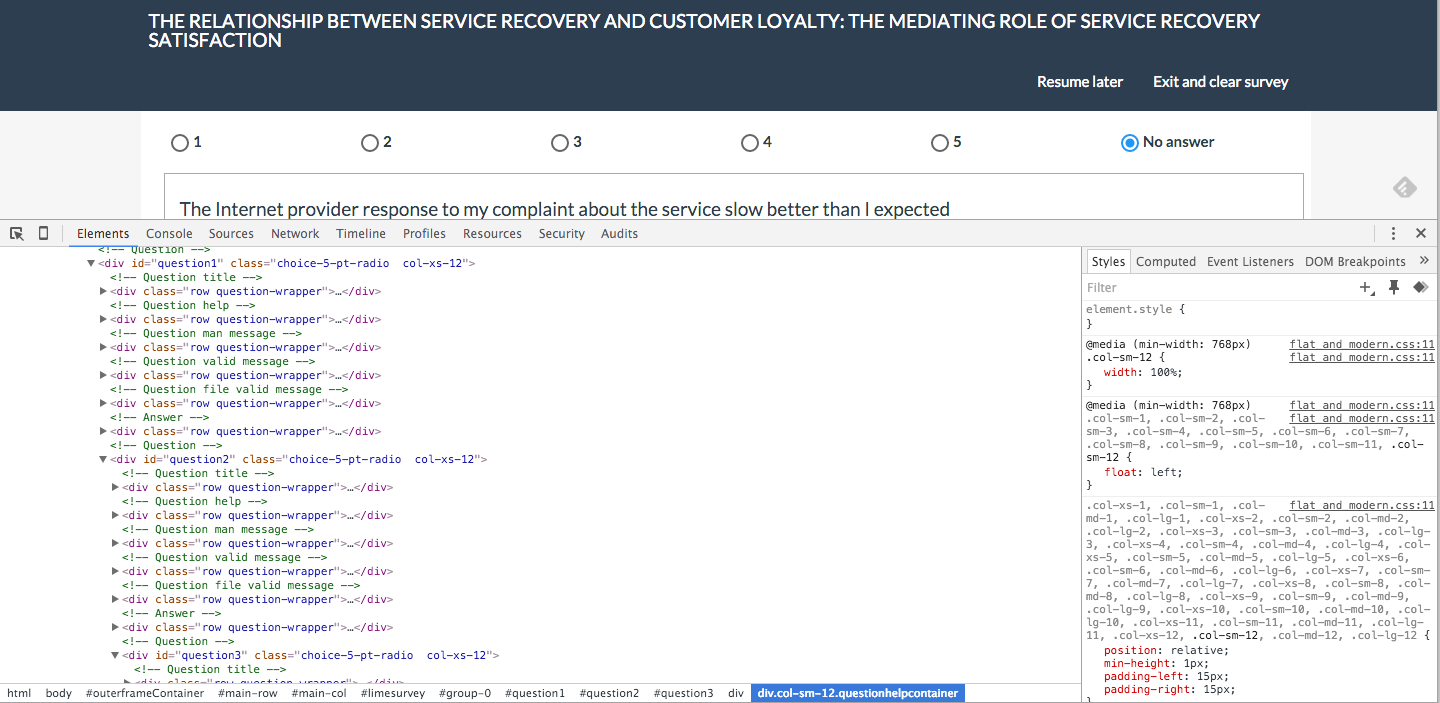Click the Resume later link
This screenshot has width=1440, height=703.
[x=1079, y=82]
